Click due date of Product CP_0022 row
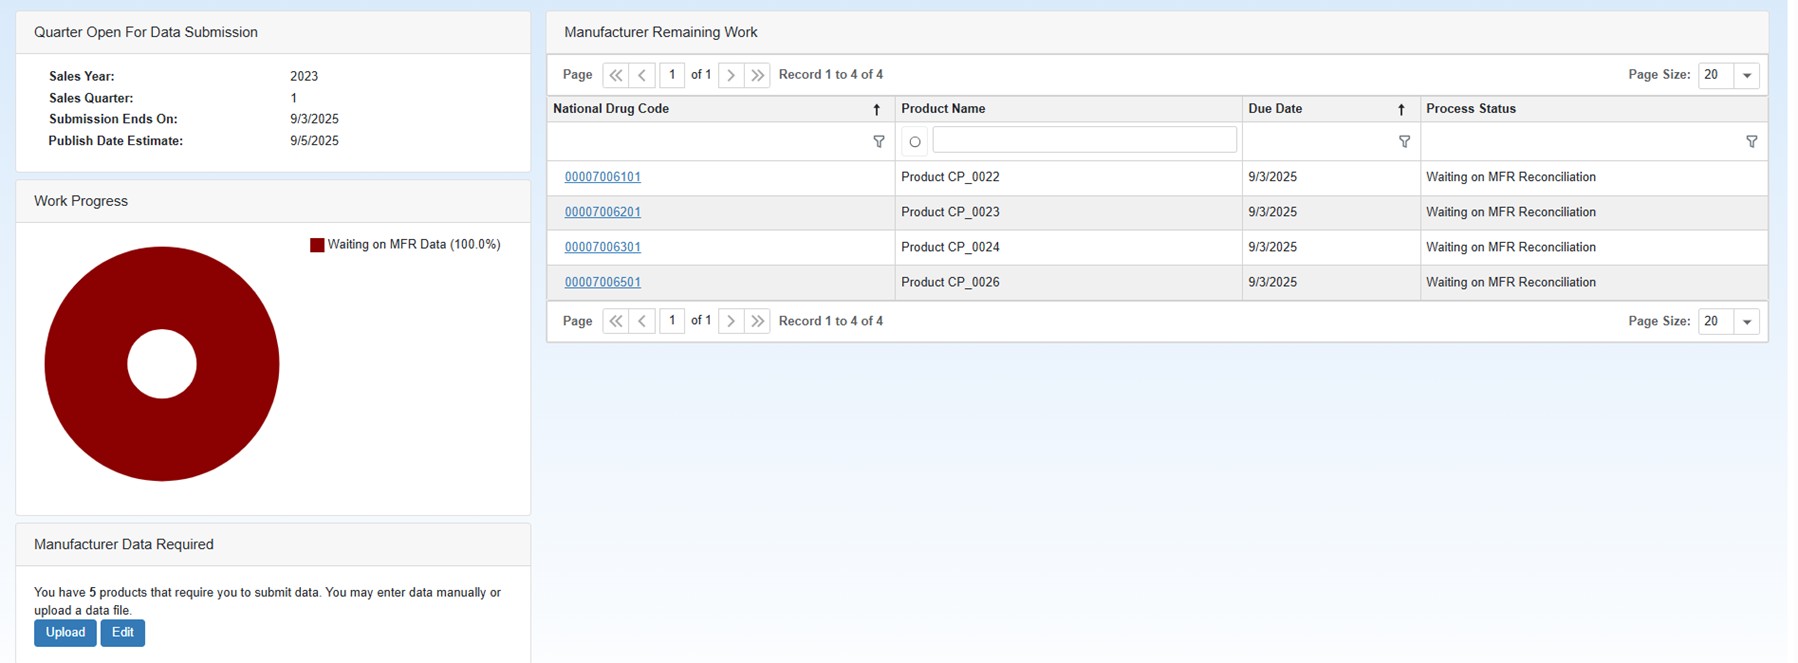 [1331, 177]
